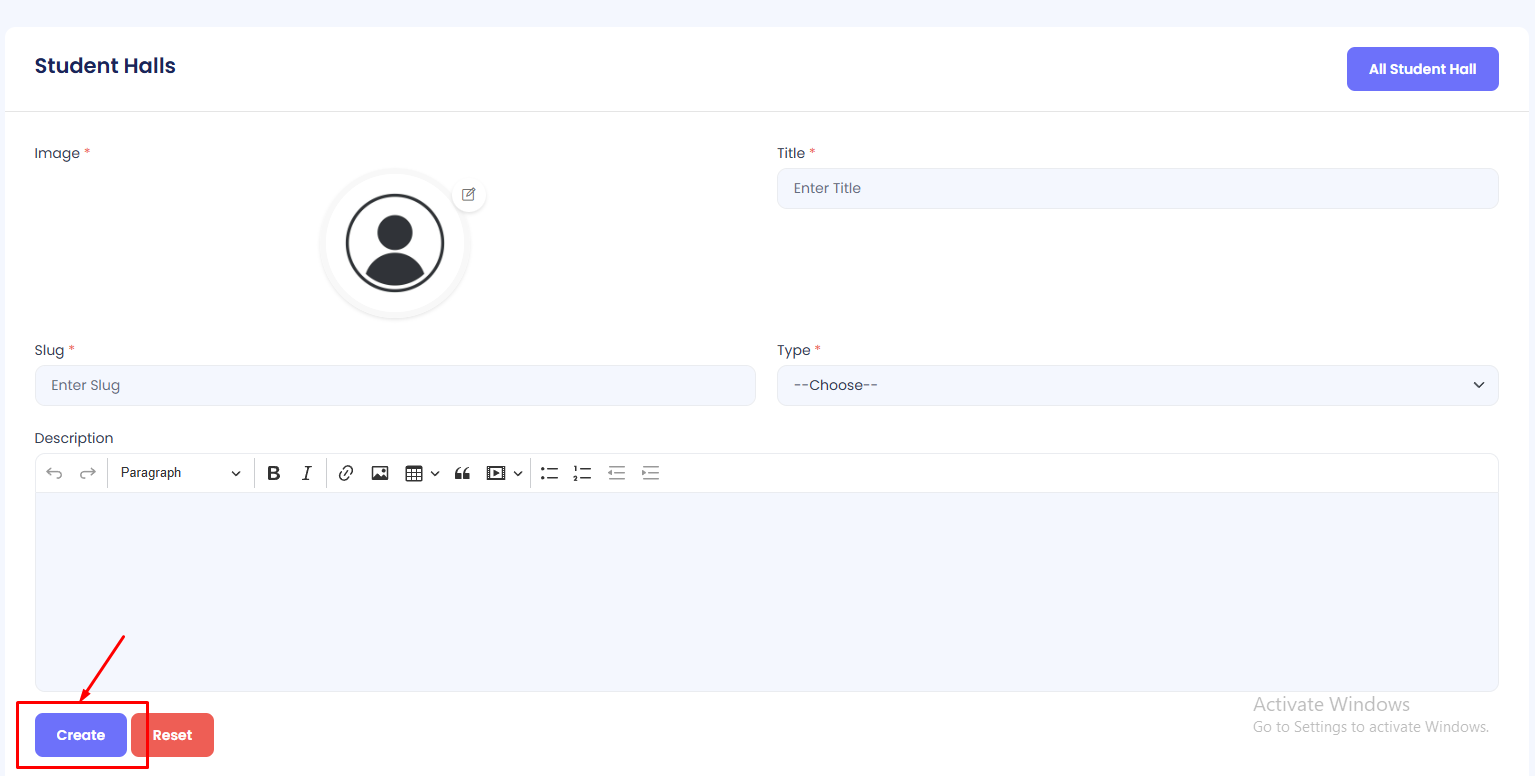Open the All Student Hall list
This screenshot has width=1535, height=776.
point(1422,69)
